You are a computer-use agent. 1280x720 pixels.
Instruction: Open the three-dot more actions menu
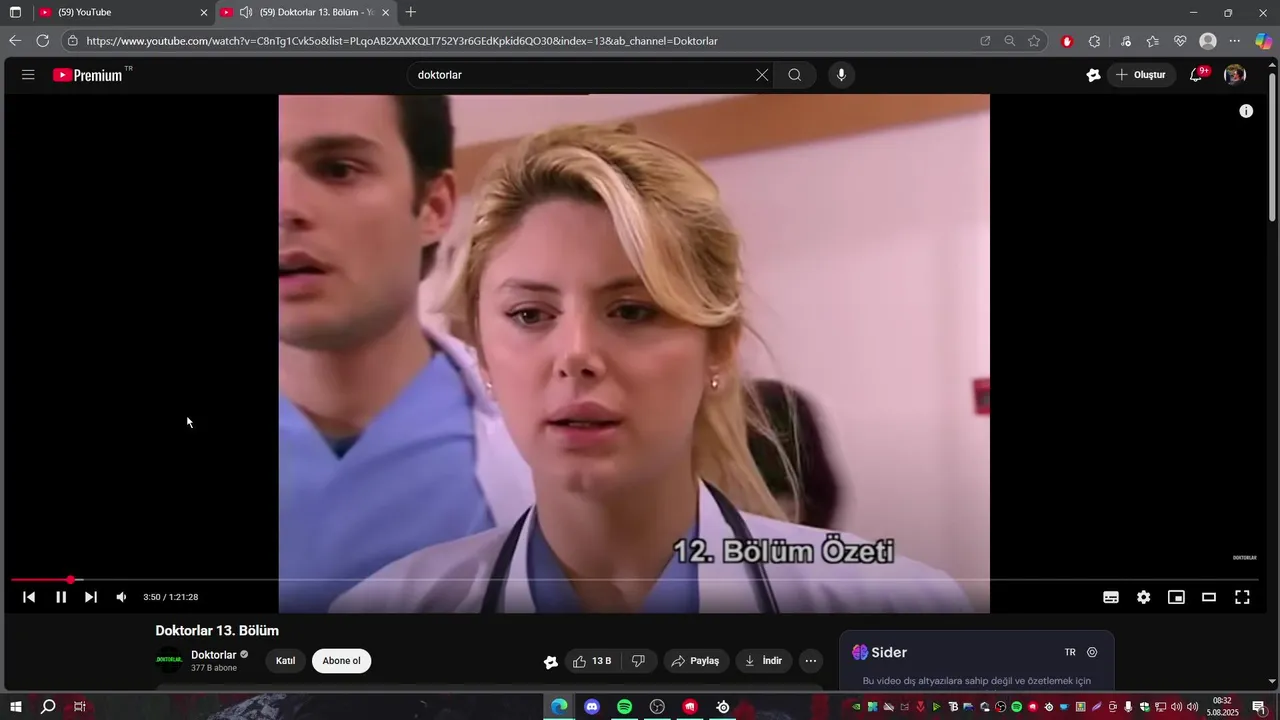(811, 661)
